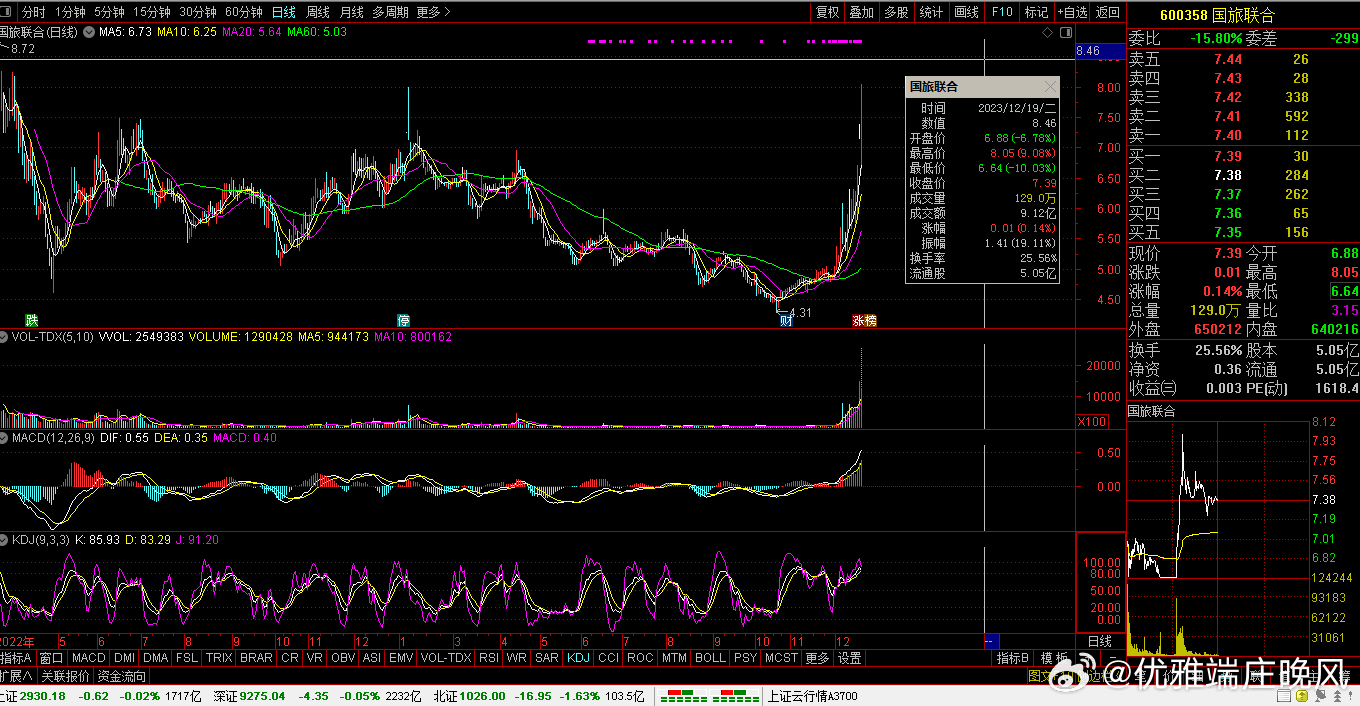Open the 复权 adjustment menu
Viewport: 1360px width, 706px height.
(828, 12)
